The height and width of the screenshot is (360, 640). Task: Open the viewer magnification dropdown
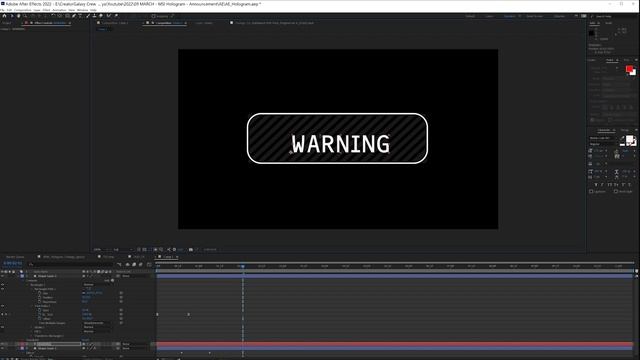pyautogui.click(x=101, y=249)
